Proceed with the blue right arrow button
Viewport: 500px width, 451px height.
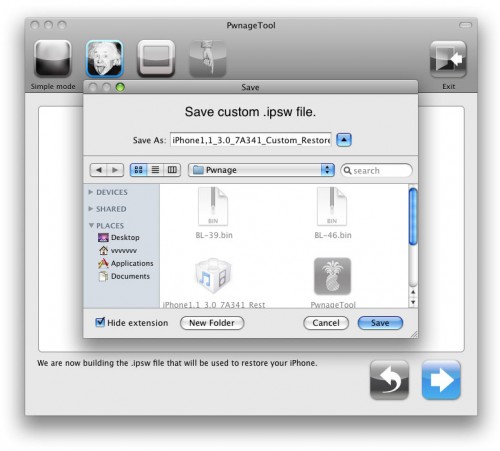click(x=441, y=380)
